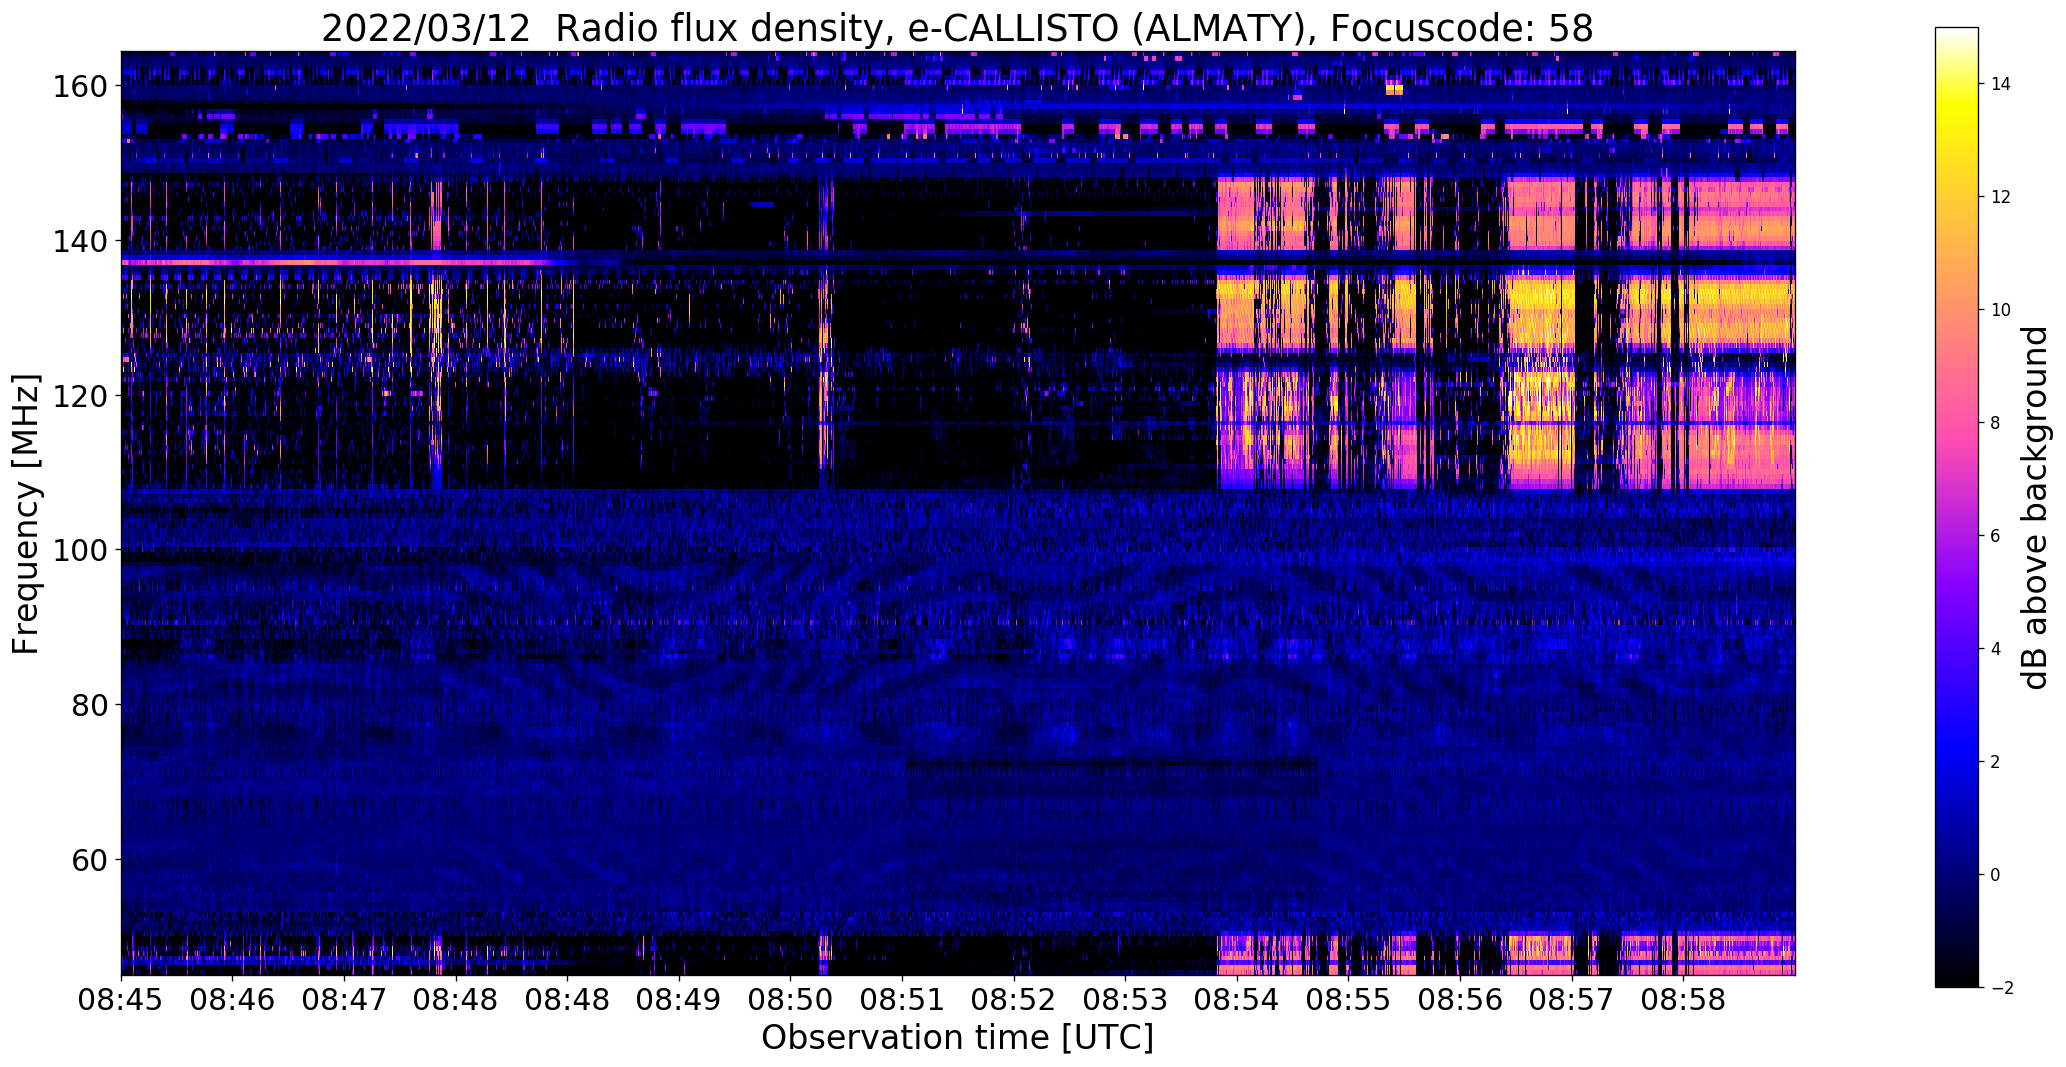Click the 08:52 time tick label
The width and height of the screenshot is (2066, 1067).
click(x=1014, y=1000)
